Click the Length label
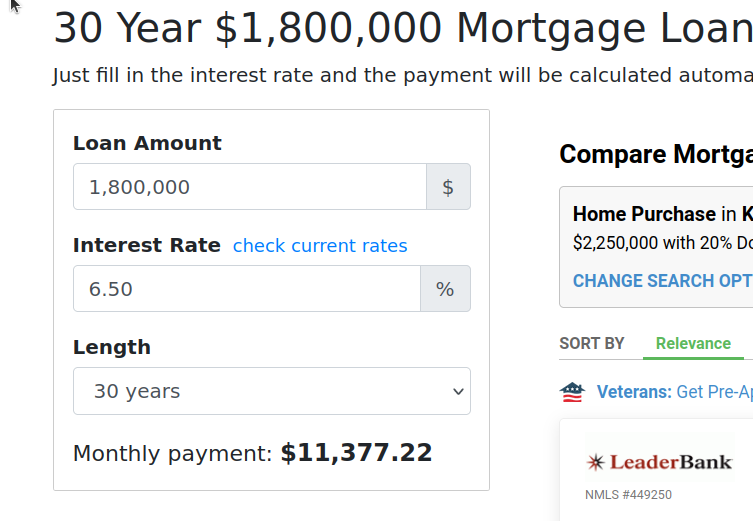Screen dimensions: 753x521 tap(112, 347)
